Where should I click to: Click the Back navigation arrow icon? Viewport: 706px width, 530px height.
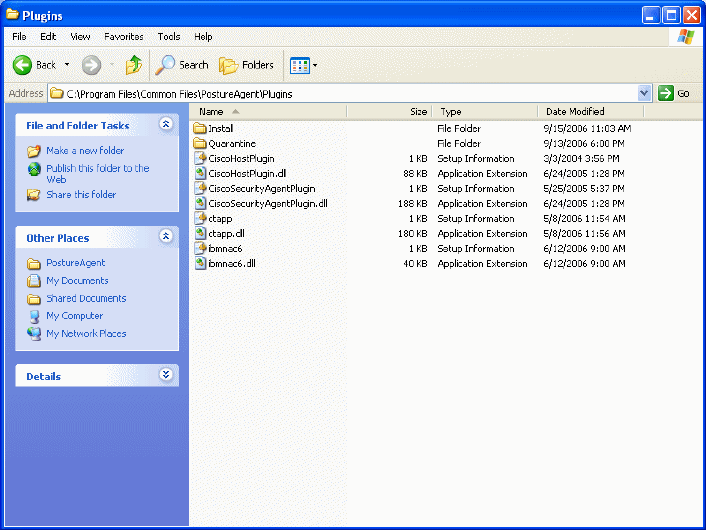[x=23, y=65]
